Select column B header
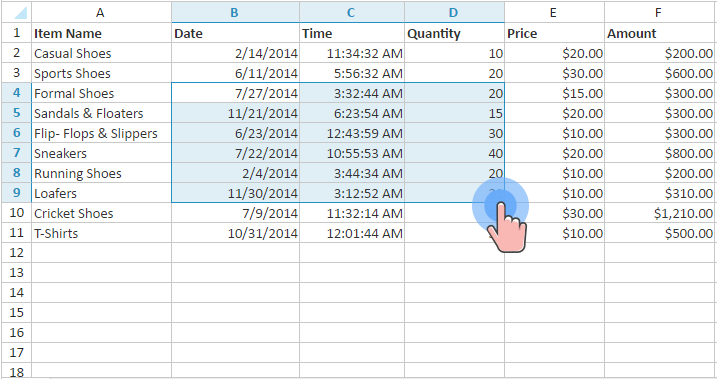The image size is (717, 379). [235, 12]
